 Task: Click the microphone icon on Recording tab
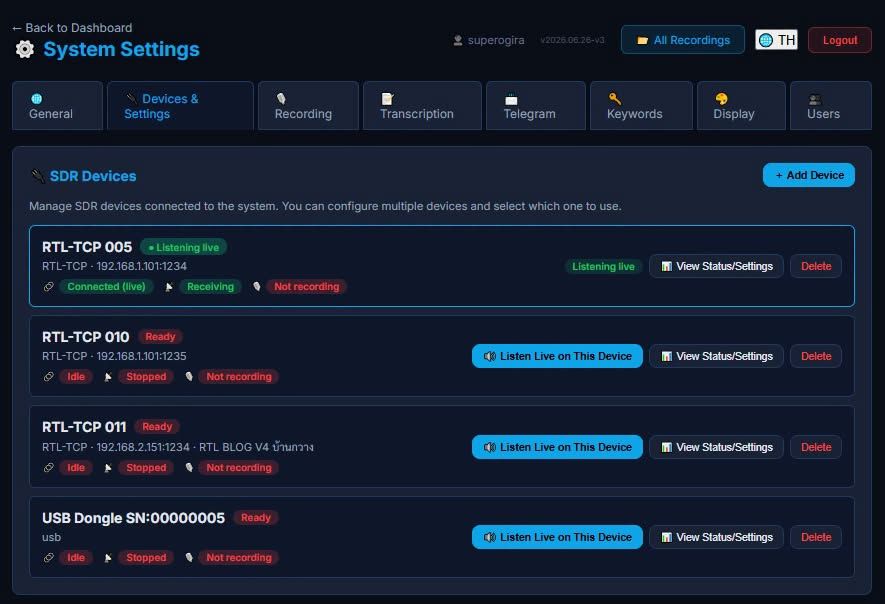click(281, 99)
